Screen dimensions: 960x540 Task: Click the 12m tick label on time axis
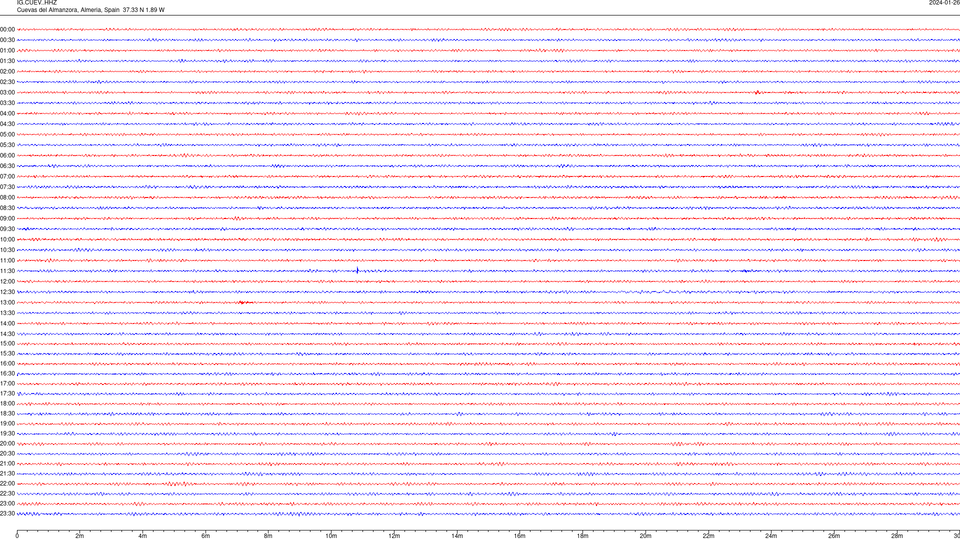pos(394,536)
